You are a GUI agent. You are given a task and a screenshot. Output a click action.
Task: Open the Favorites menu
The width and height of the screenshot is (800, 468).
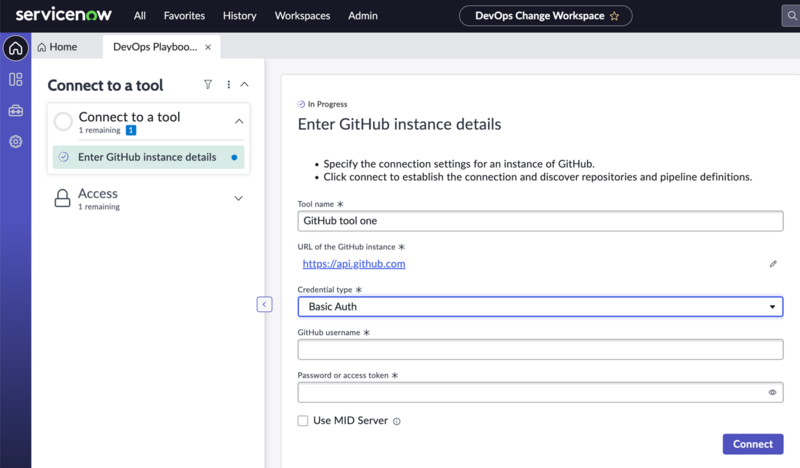point(184,16)
